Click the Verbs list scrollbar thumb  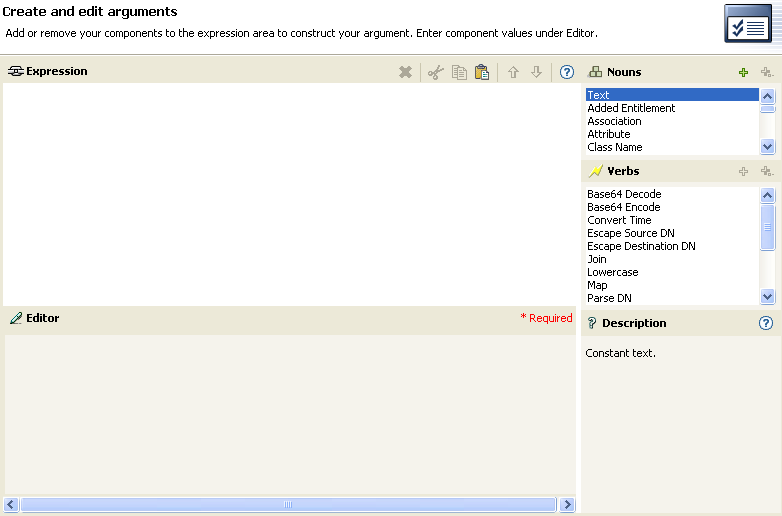coord(767,227)
